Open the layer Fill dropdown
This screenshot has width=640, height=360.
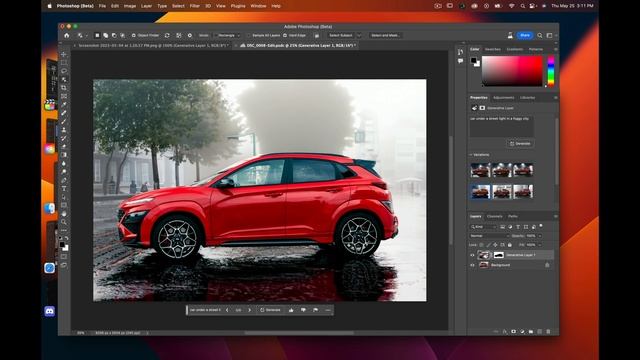click(540, 245)
